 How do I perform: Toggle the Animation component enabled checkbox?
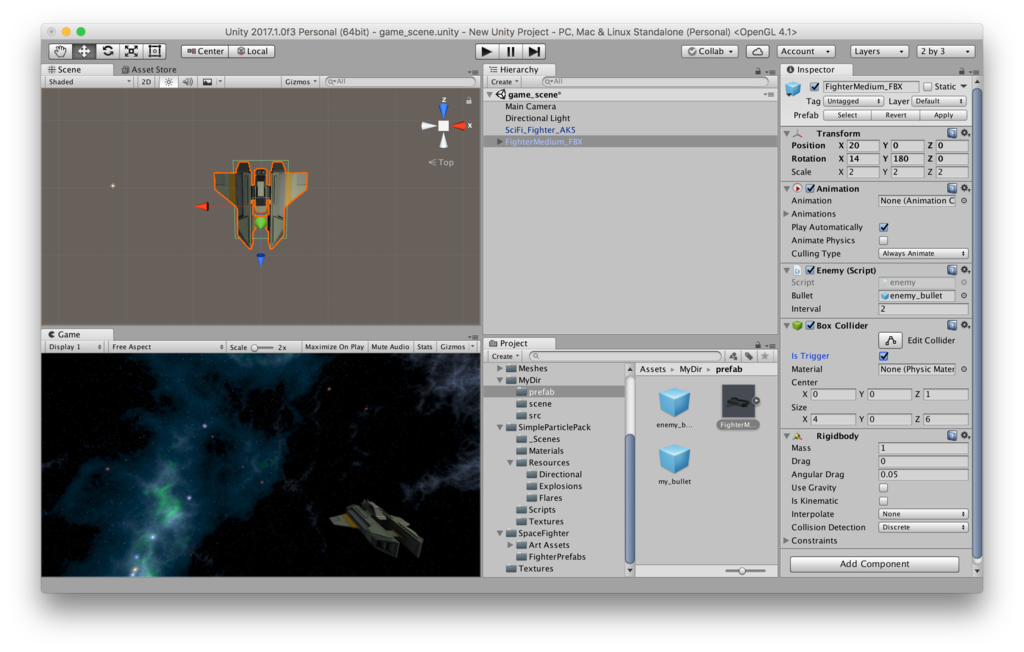(x=810, y=188)
